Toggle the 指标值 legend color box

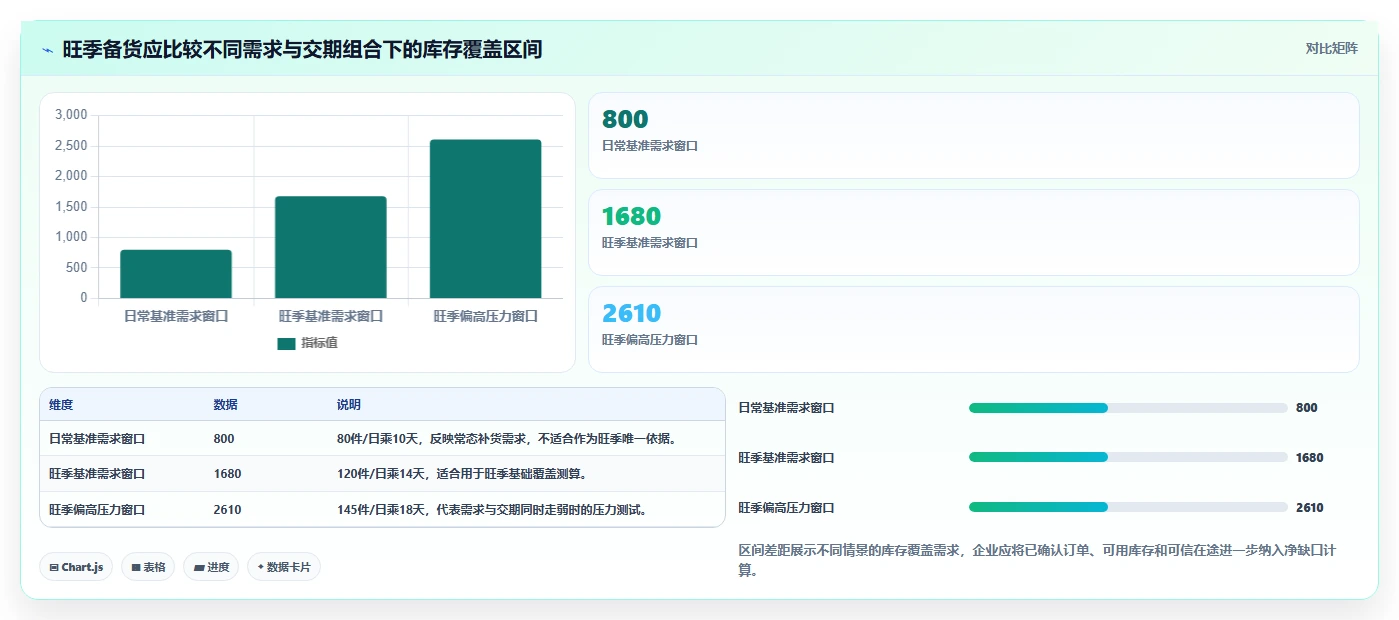pyautogui.click(x=286, y=343)
